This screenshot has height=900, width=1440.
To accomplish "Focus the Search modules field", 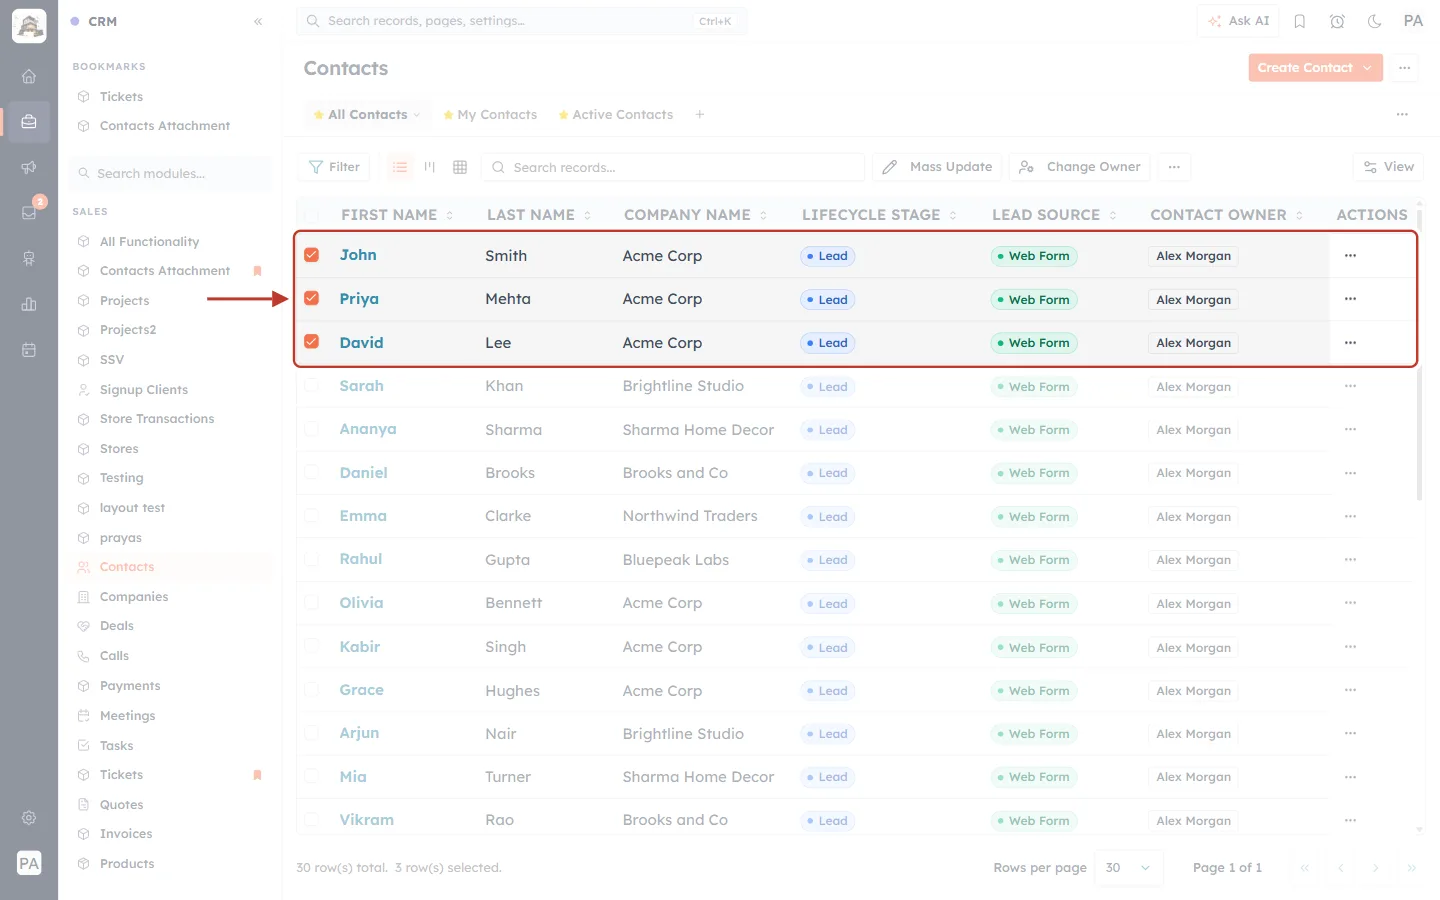I will 171,173.
